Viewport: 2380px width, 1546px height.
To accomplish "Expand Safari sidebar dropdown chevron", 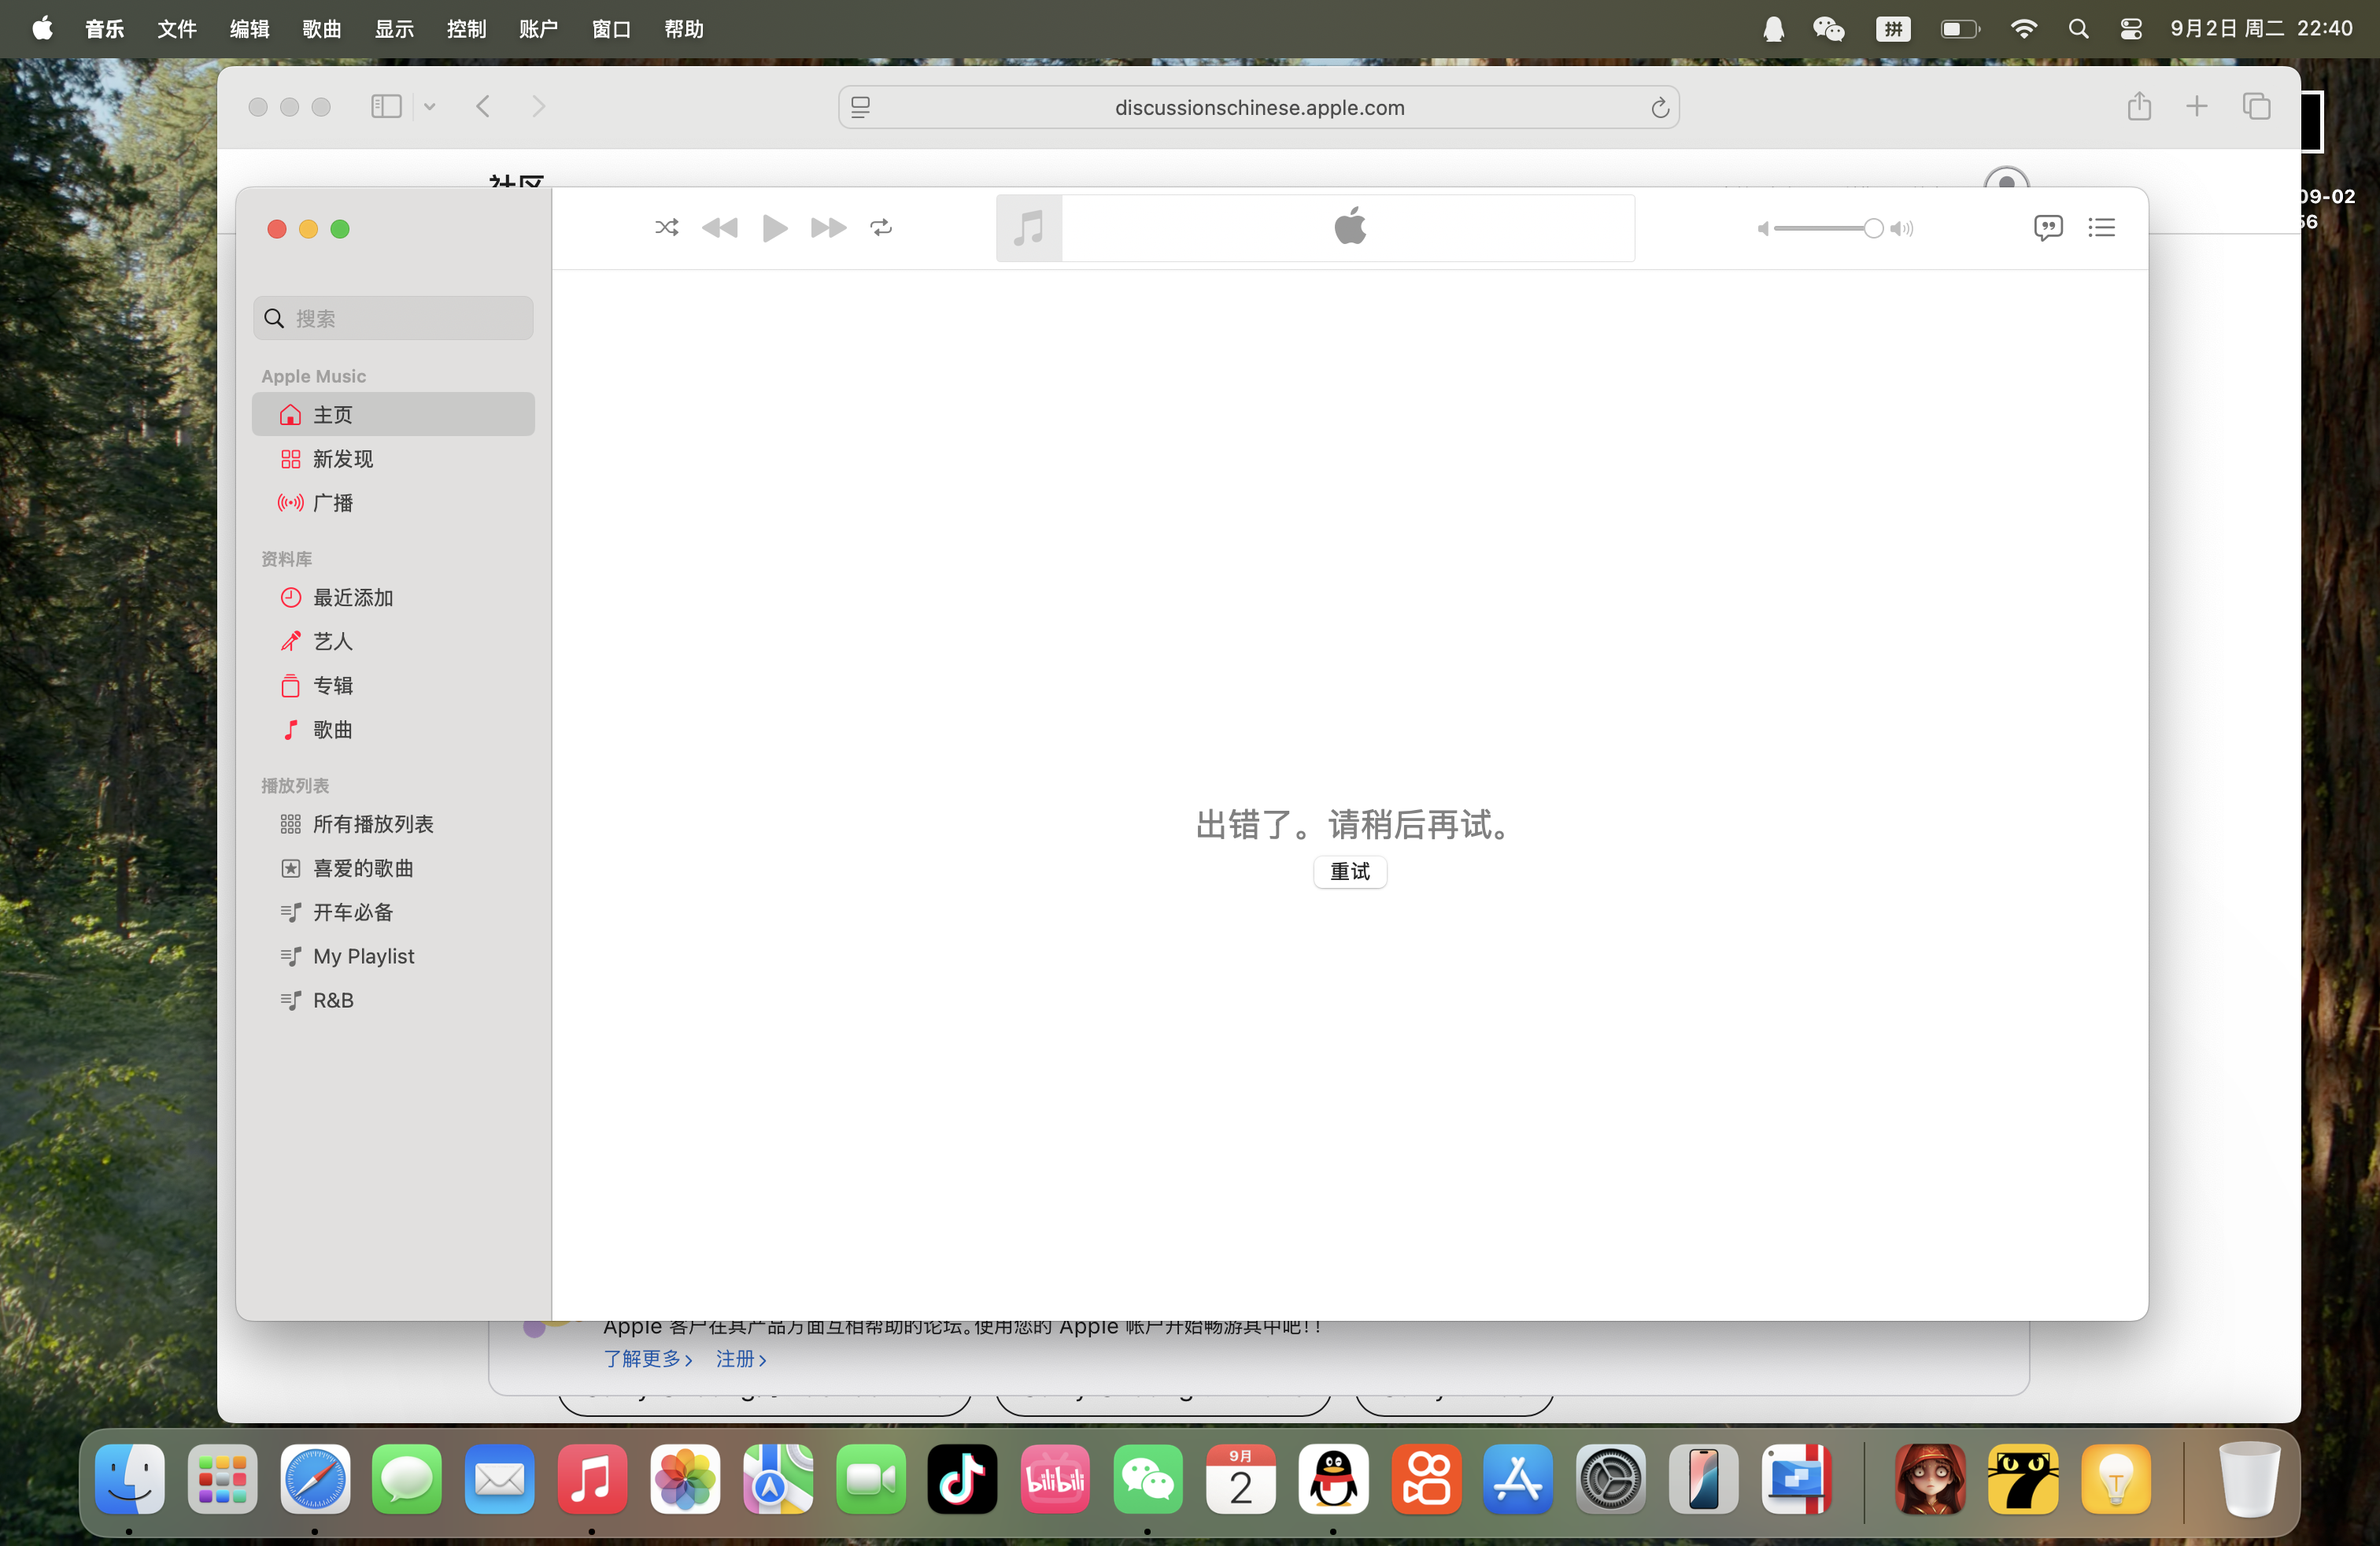I will [429, 107].
